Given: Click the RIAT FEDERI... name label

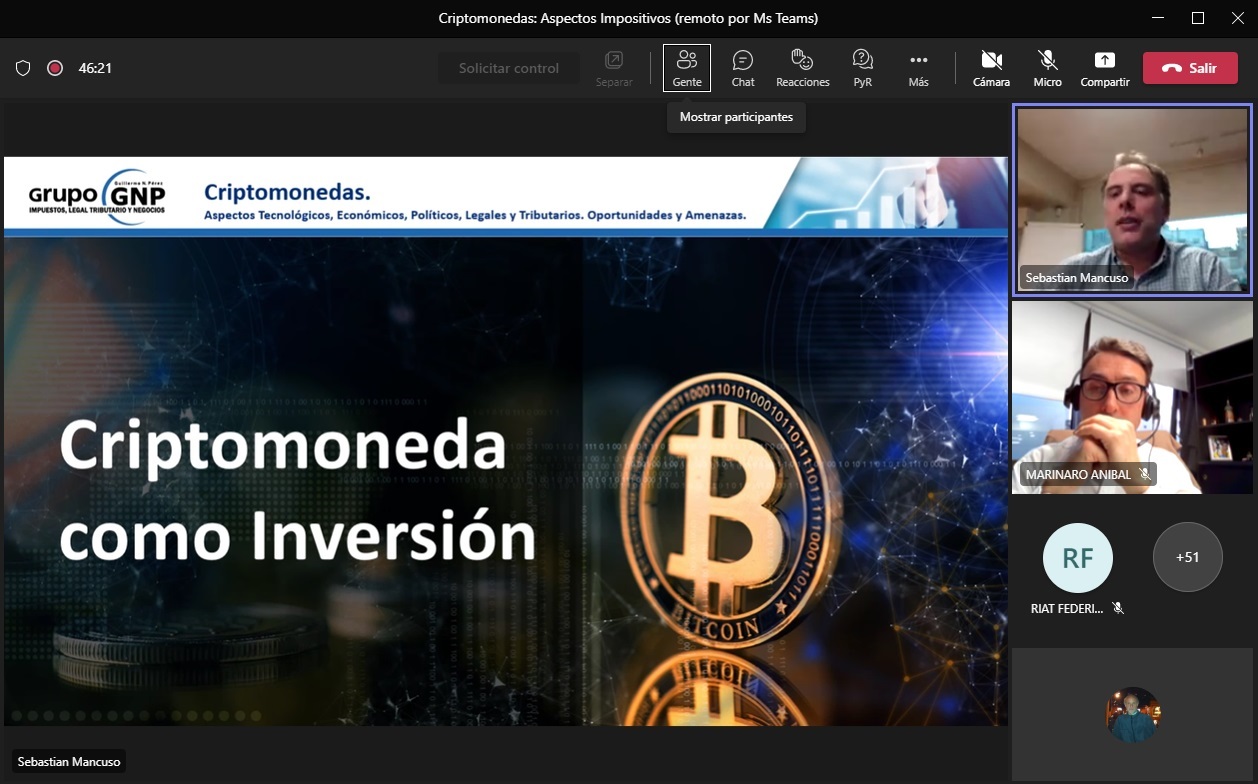Looking at the screenshot, I should (x=1067, y=608).
